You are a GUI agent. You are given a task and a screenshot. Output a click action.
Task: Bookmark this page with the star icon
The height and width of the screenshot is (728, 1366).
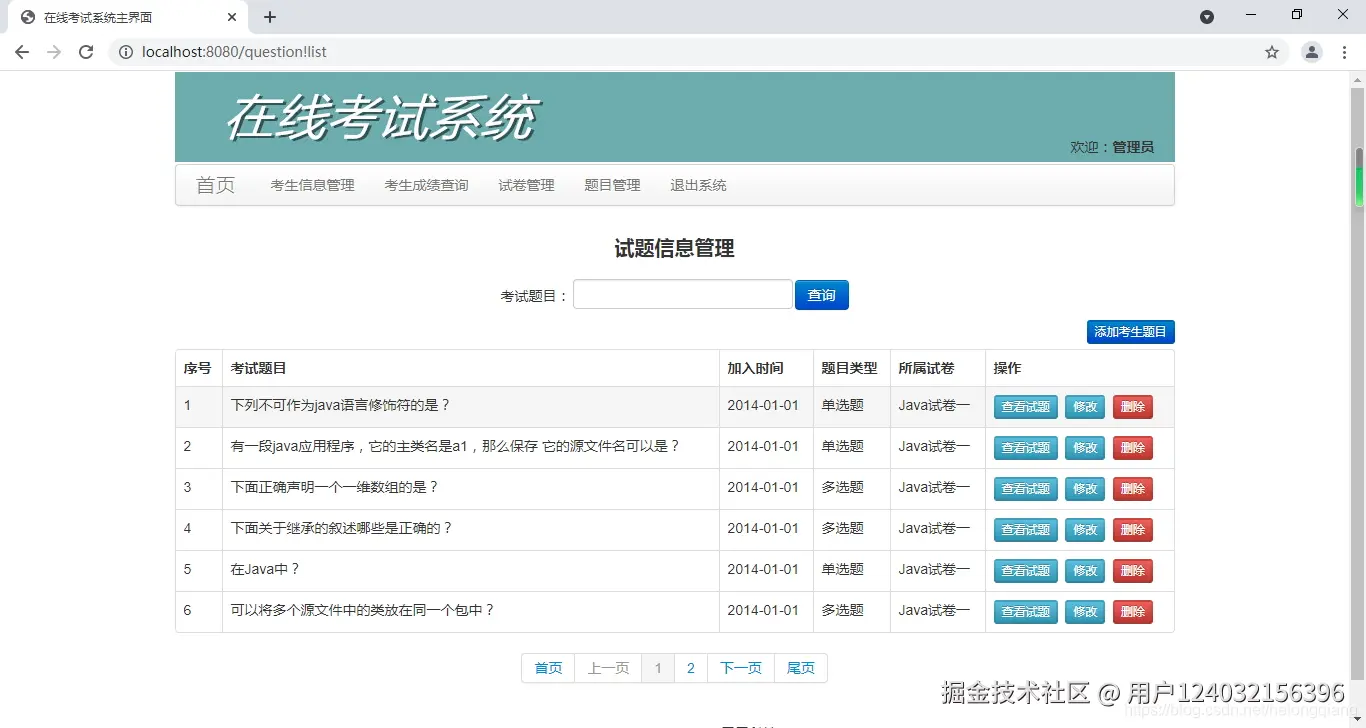point(1272,52)
